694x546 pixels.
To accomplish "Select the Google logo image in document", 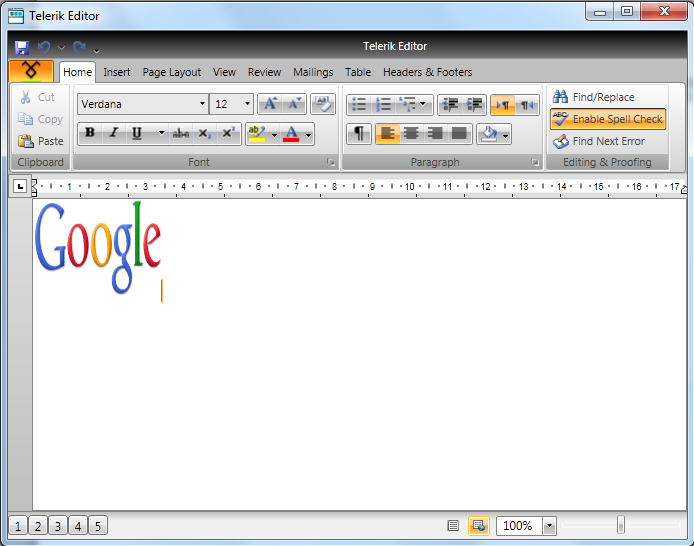I will click(98, 247).
